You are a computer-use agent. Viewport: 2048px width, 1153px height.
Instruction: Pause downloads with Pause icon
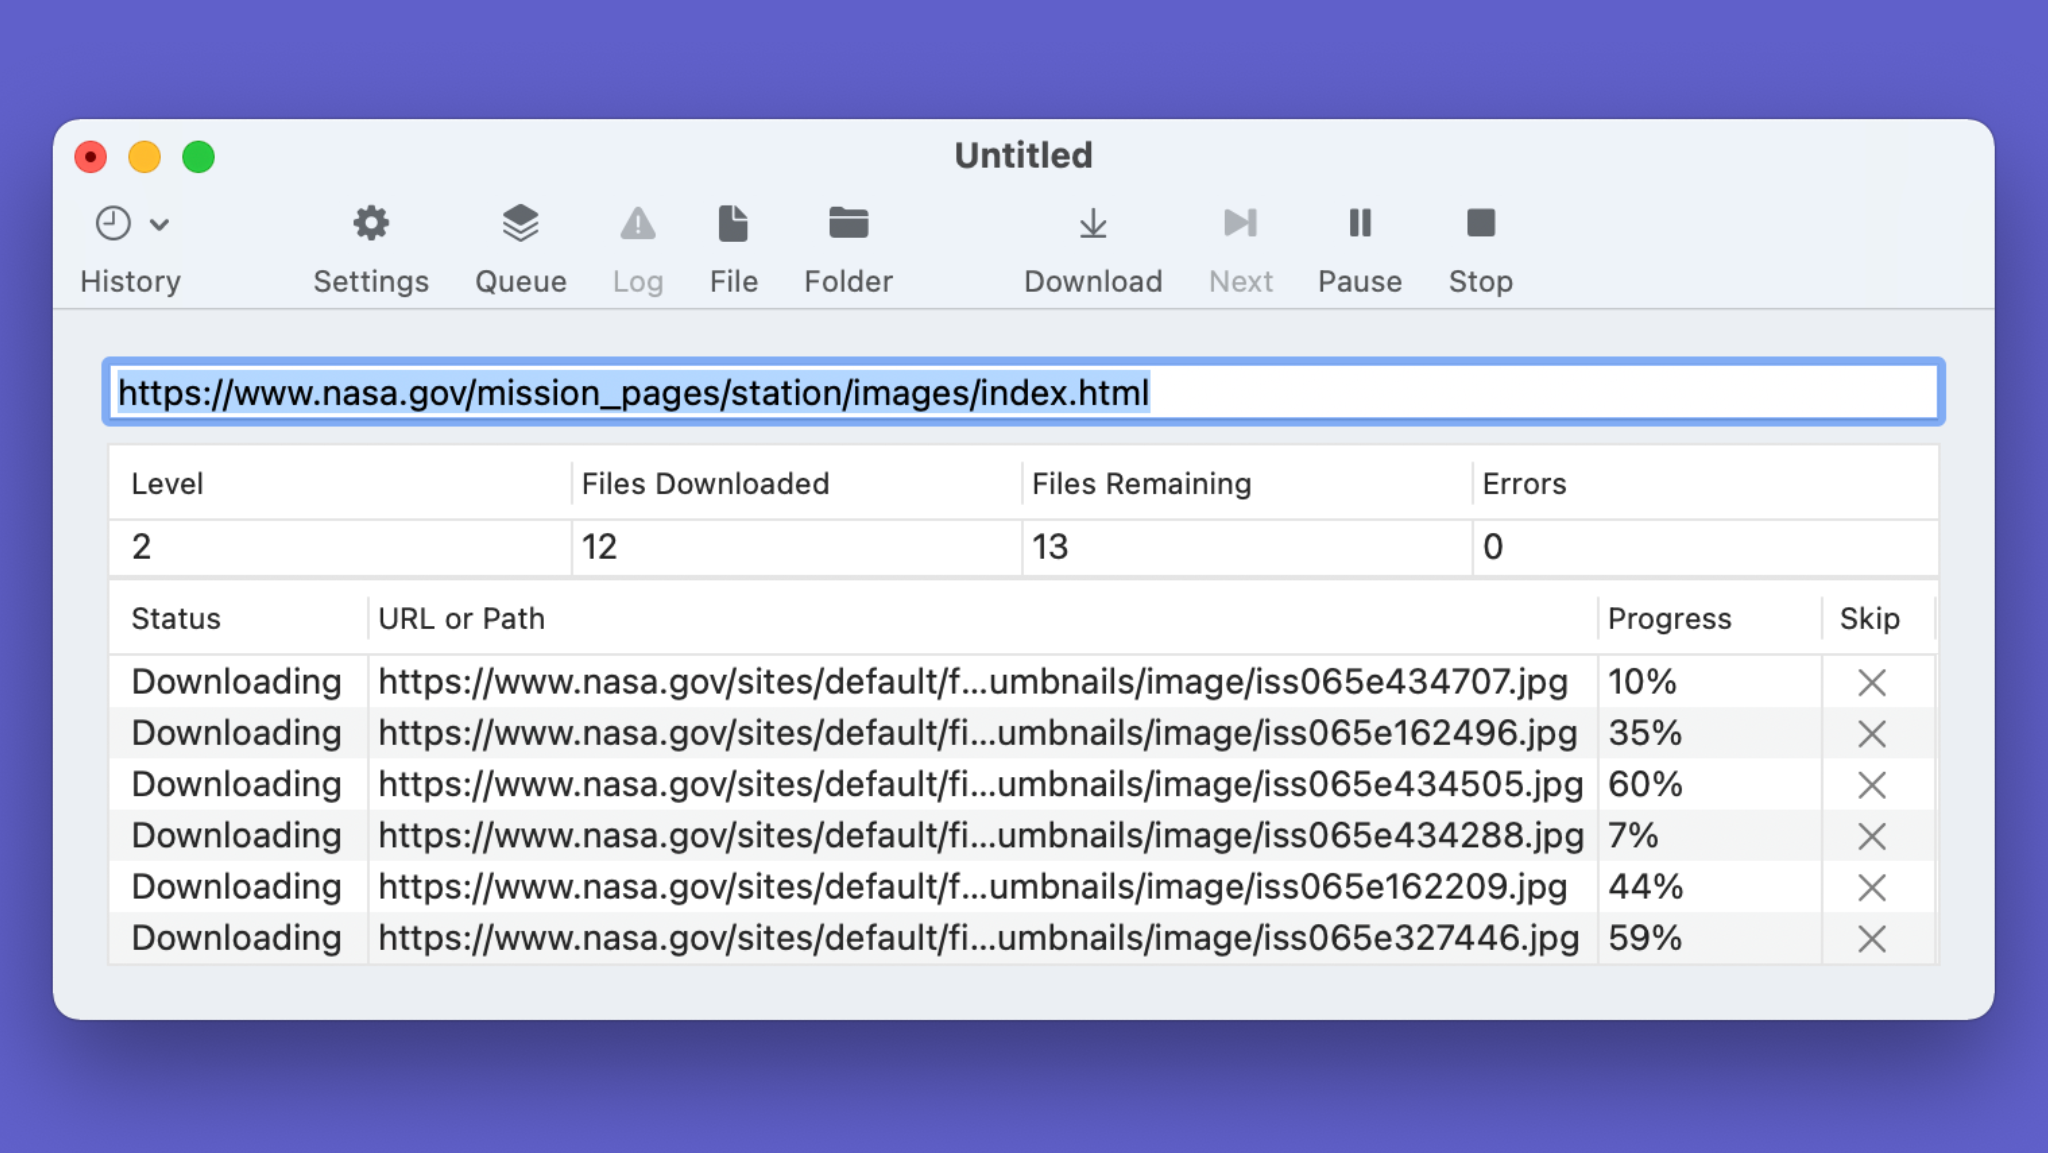(1360, 223)
